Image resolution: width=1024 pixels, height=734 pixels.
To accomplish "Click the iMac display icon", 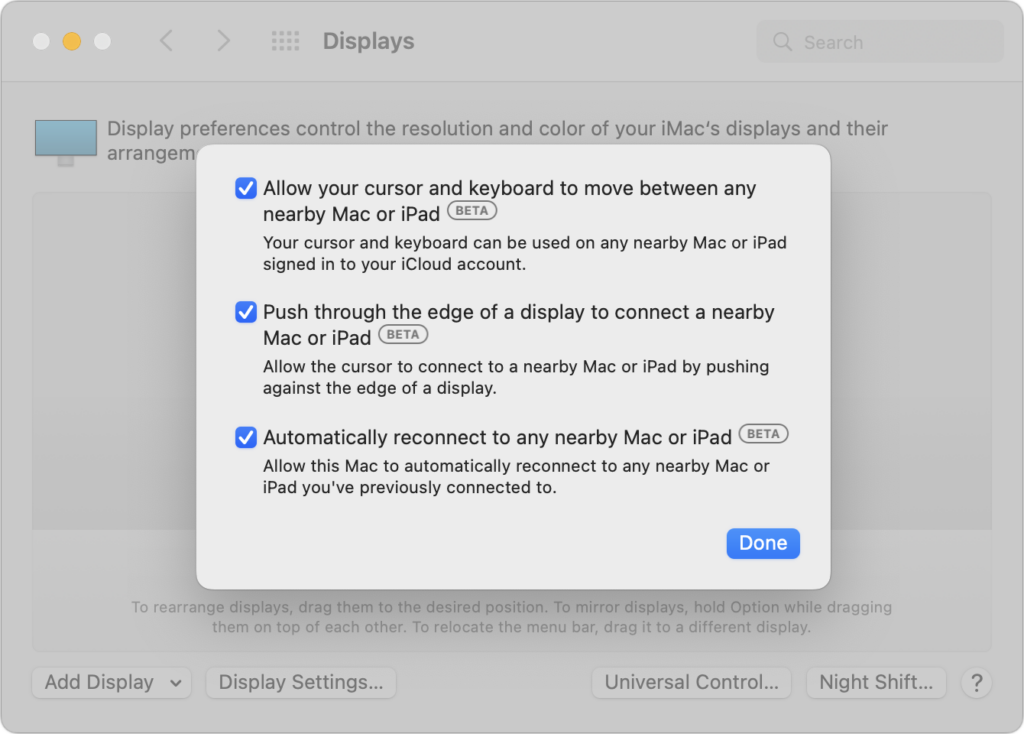I will click(66, 141).
